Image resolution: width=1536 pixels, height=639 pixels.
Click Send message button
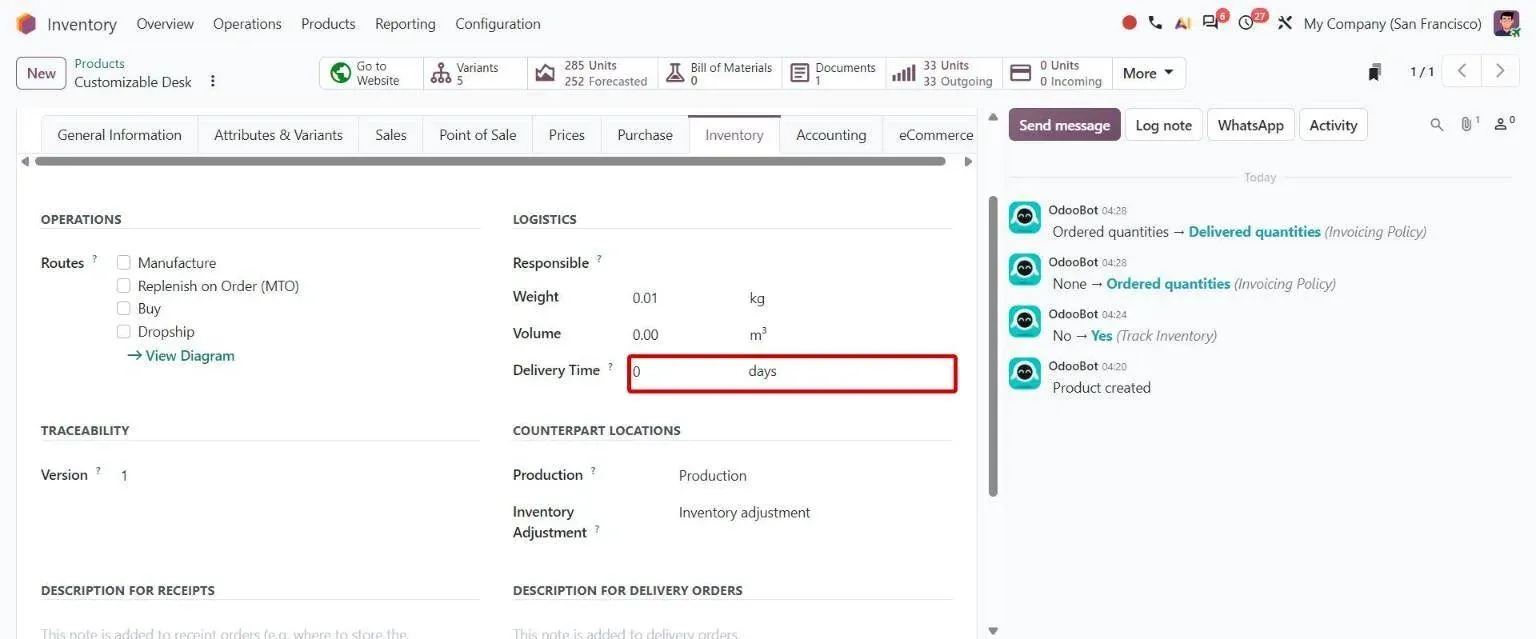tap(1064, 125)
